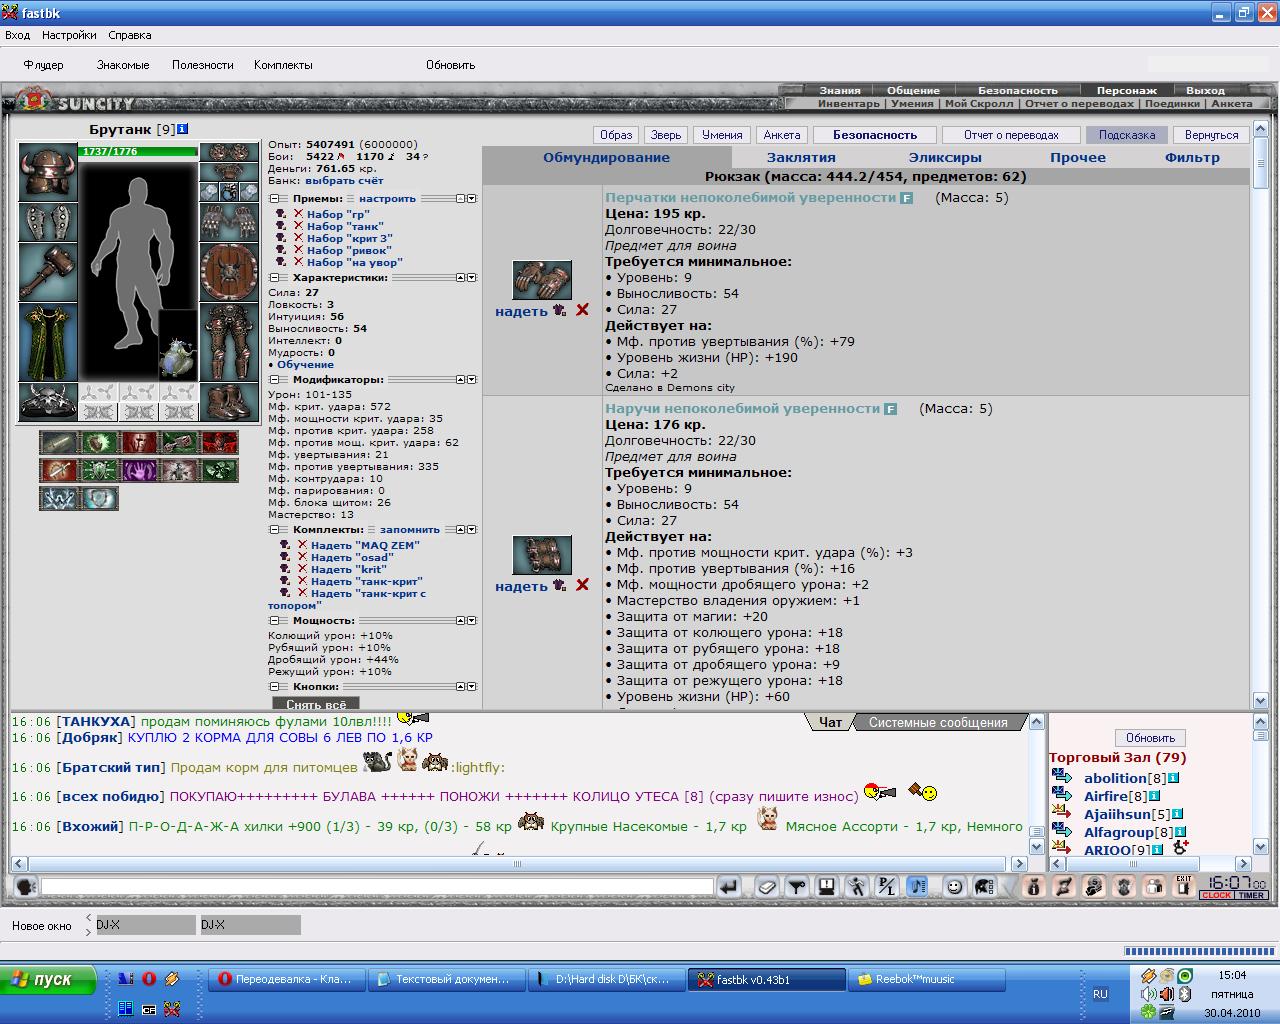Screen dimensions: 1280x1024
Task: Open the smiley emoticons picker
Action: point(954,886)
